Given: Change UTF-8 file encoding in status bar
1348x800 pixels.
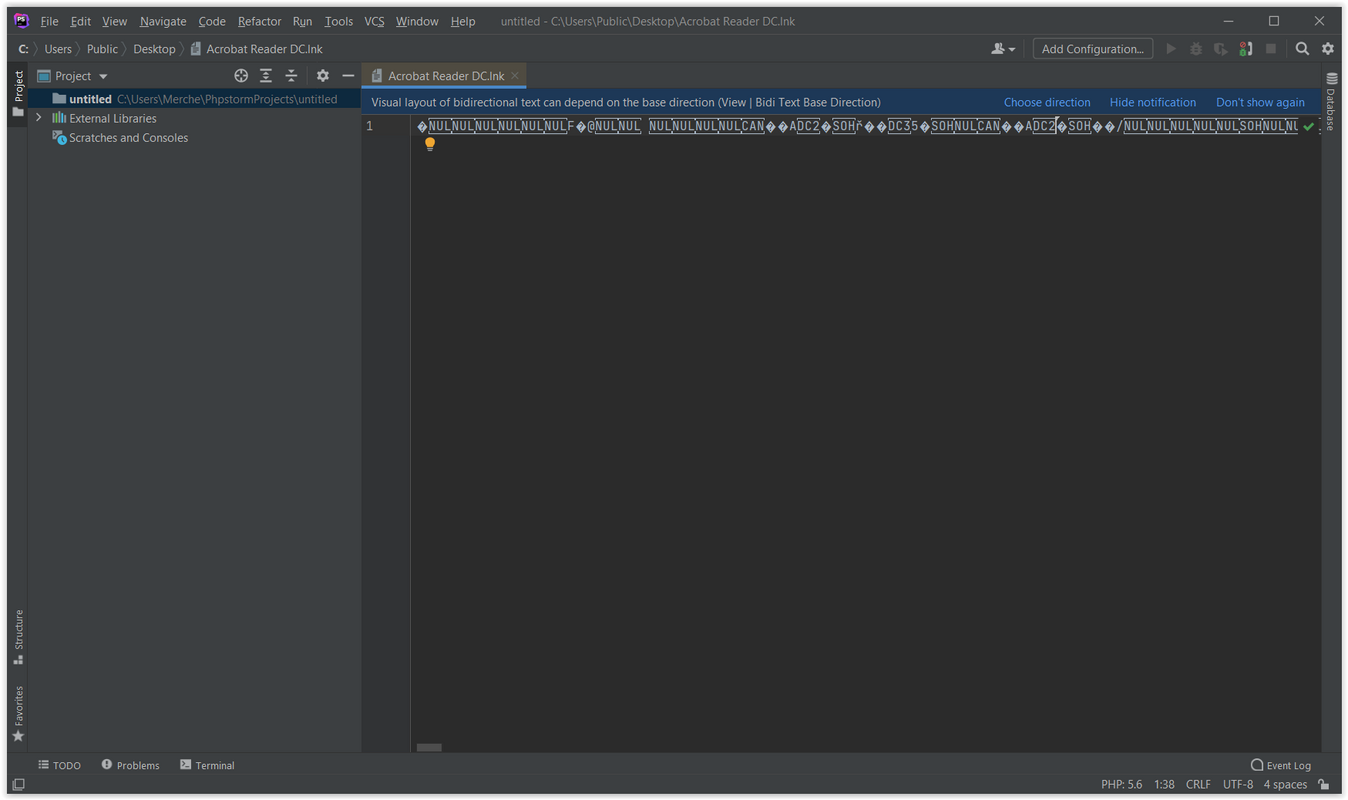Looking at the screenshot, I should (x=1238, y=784).
